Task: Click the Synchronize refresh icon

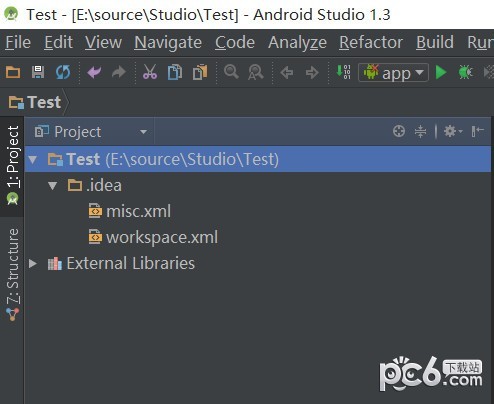Action: coord(63,72)
